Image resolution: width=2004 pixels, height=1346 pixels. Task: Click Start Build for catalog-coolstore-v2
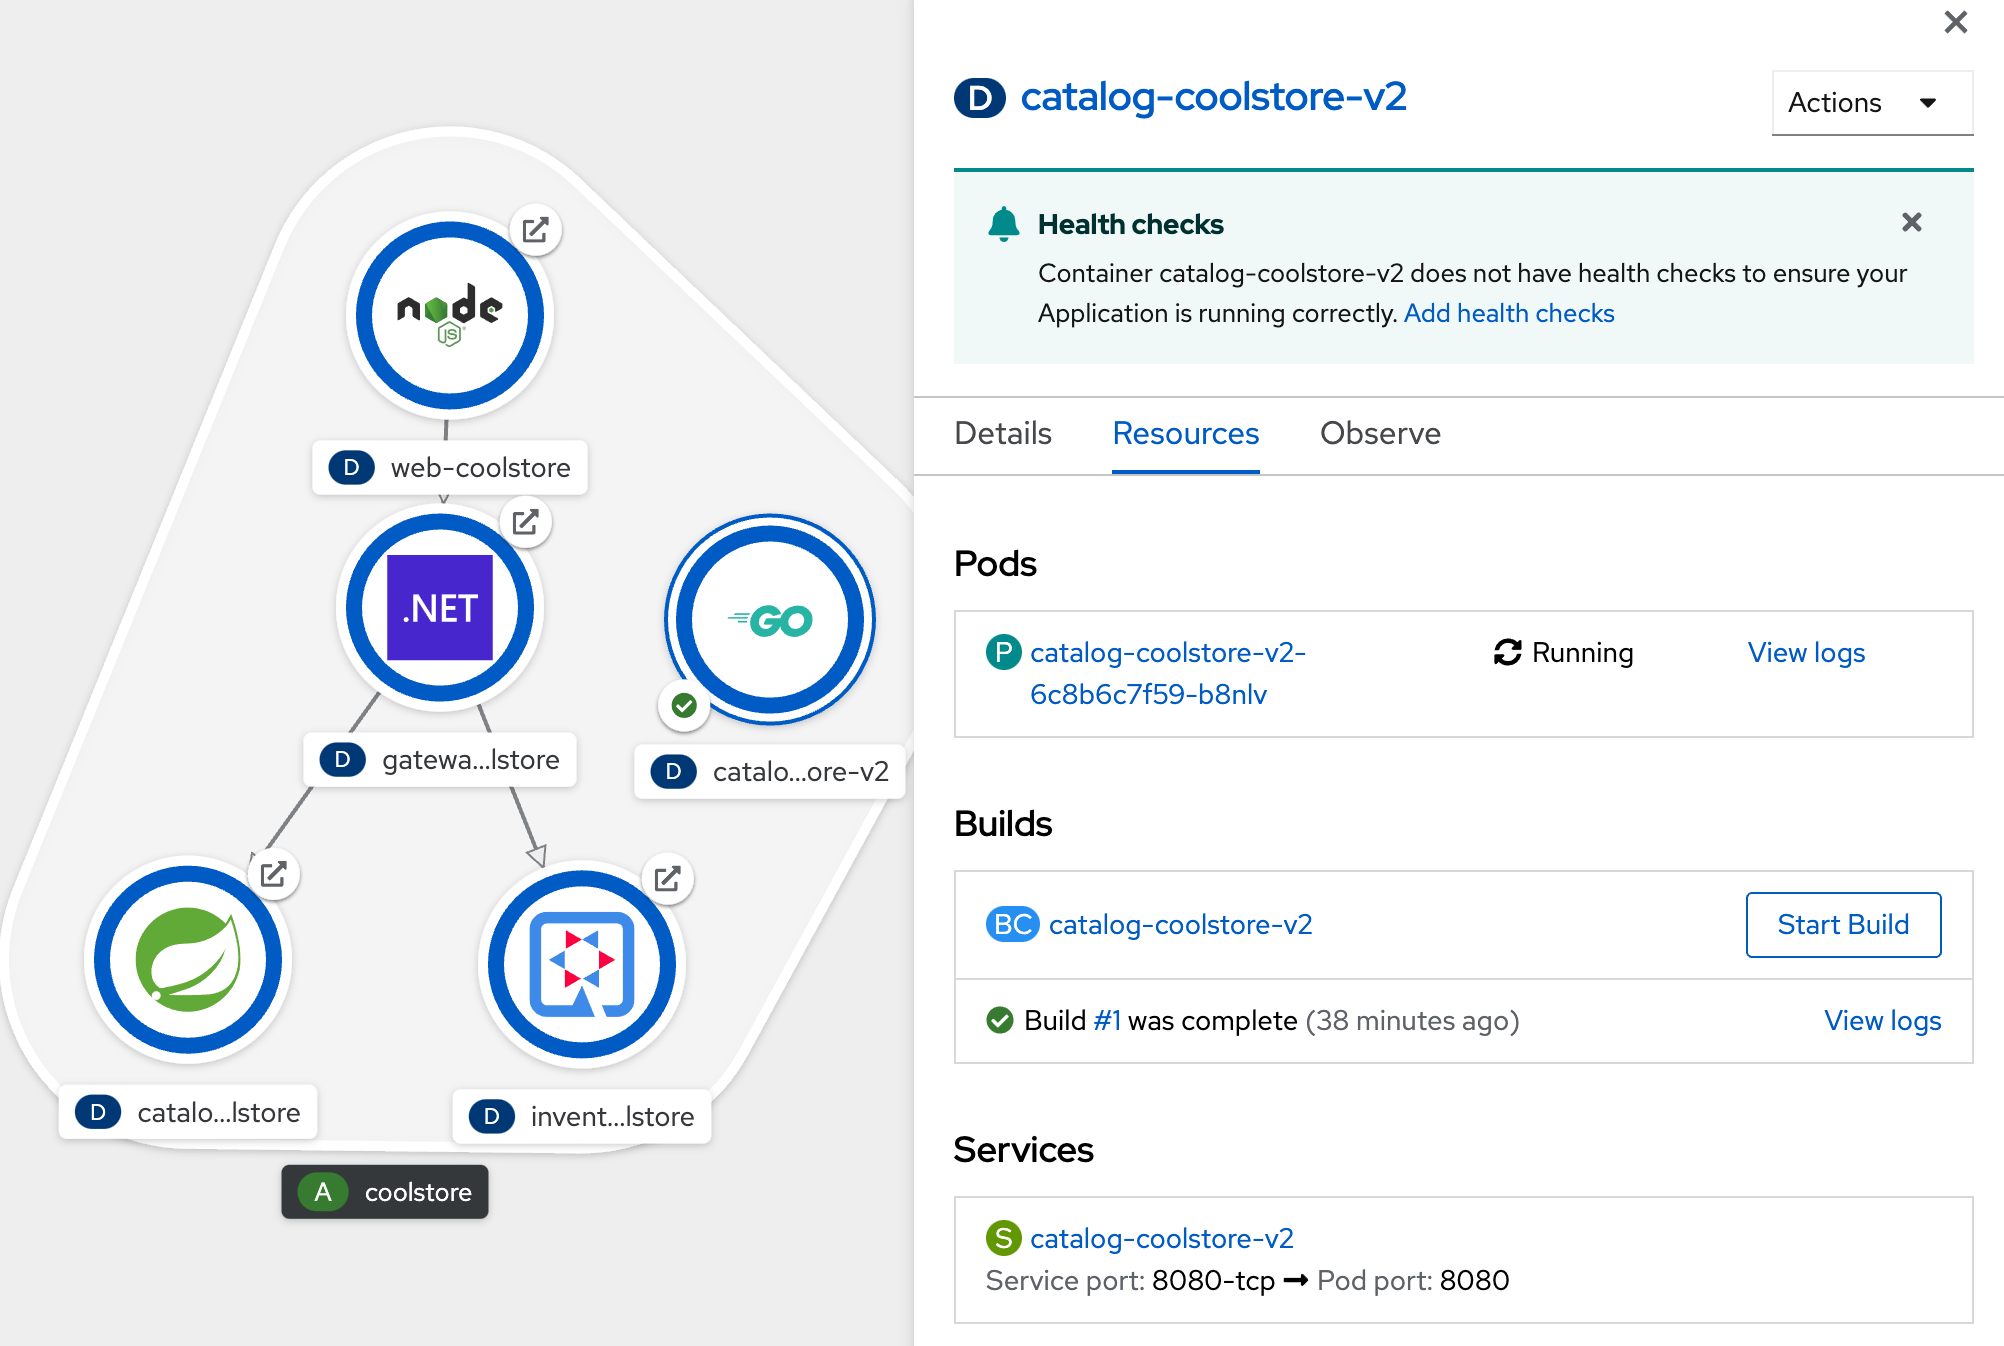[1842, 924]
